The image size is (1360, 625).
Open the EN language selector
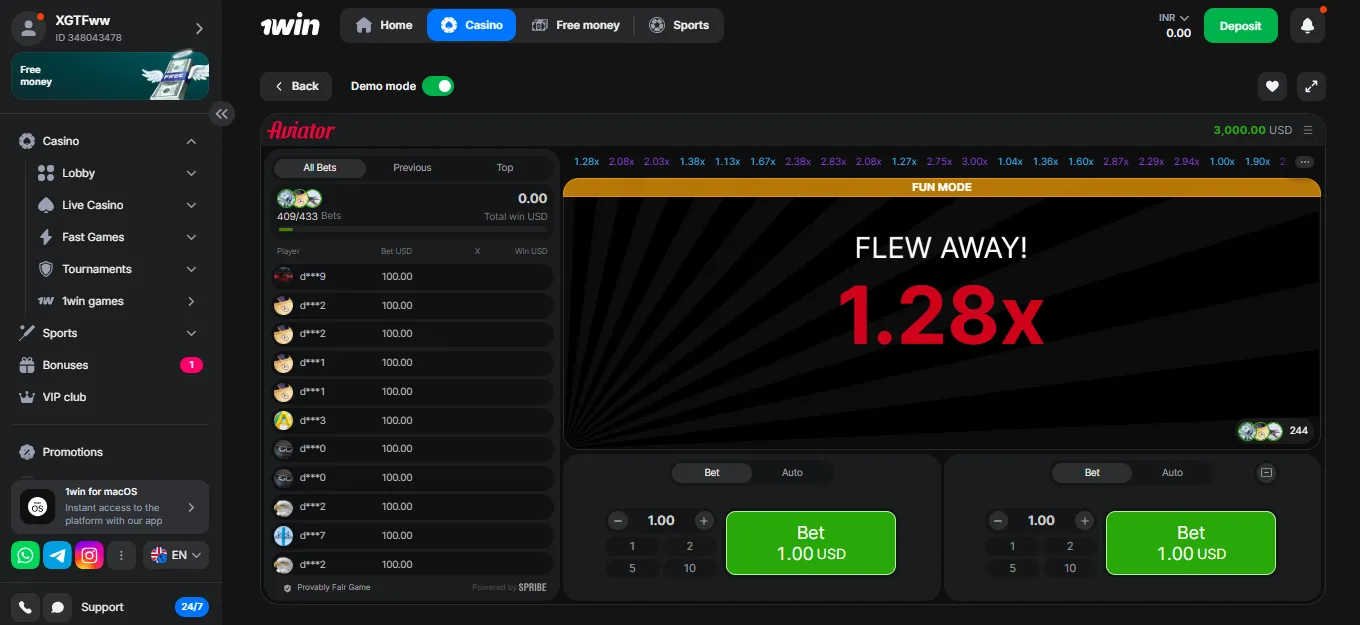pos(175,555)
